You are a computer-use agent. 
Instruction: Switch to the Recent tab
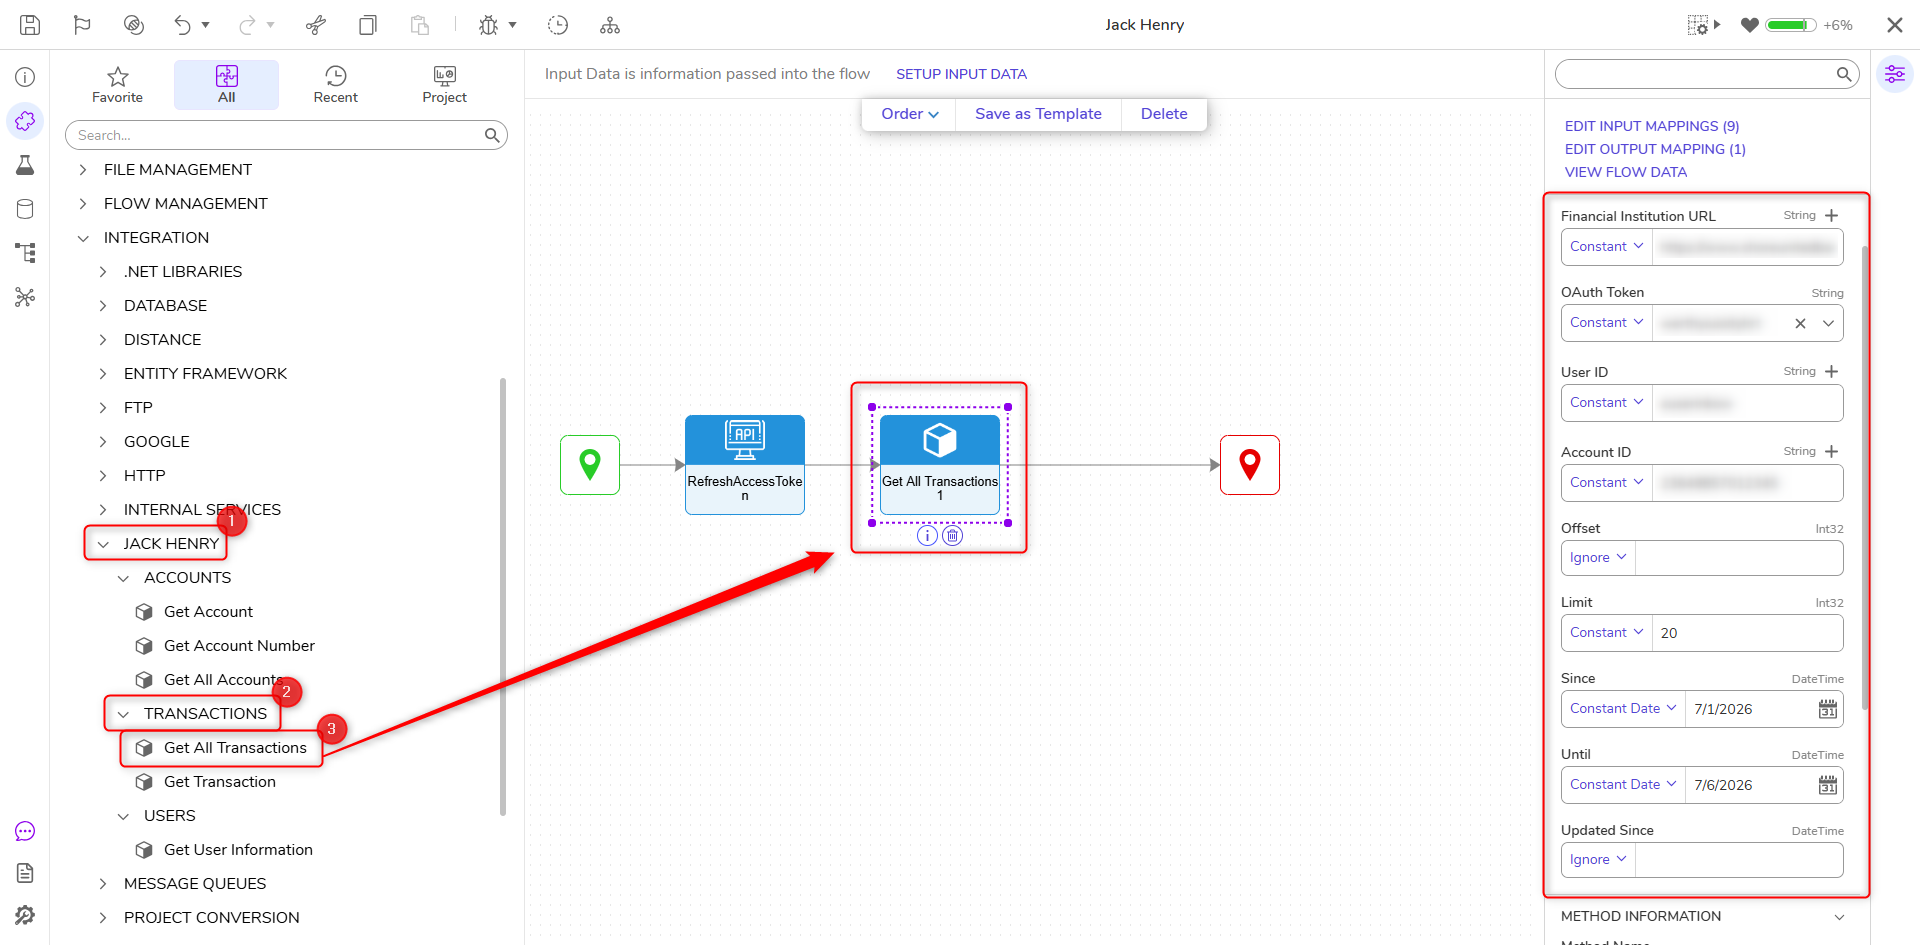336,85
